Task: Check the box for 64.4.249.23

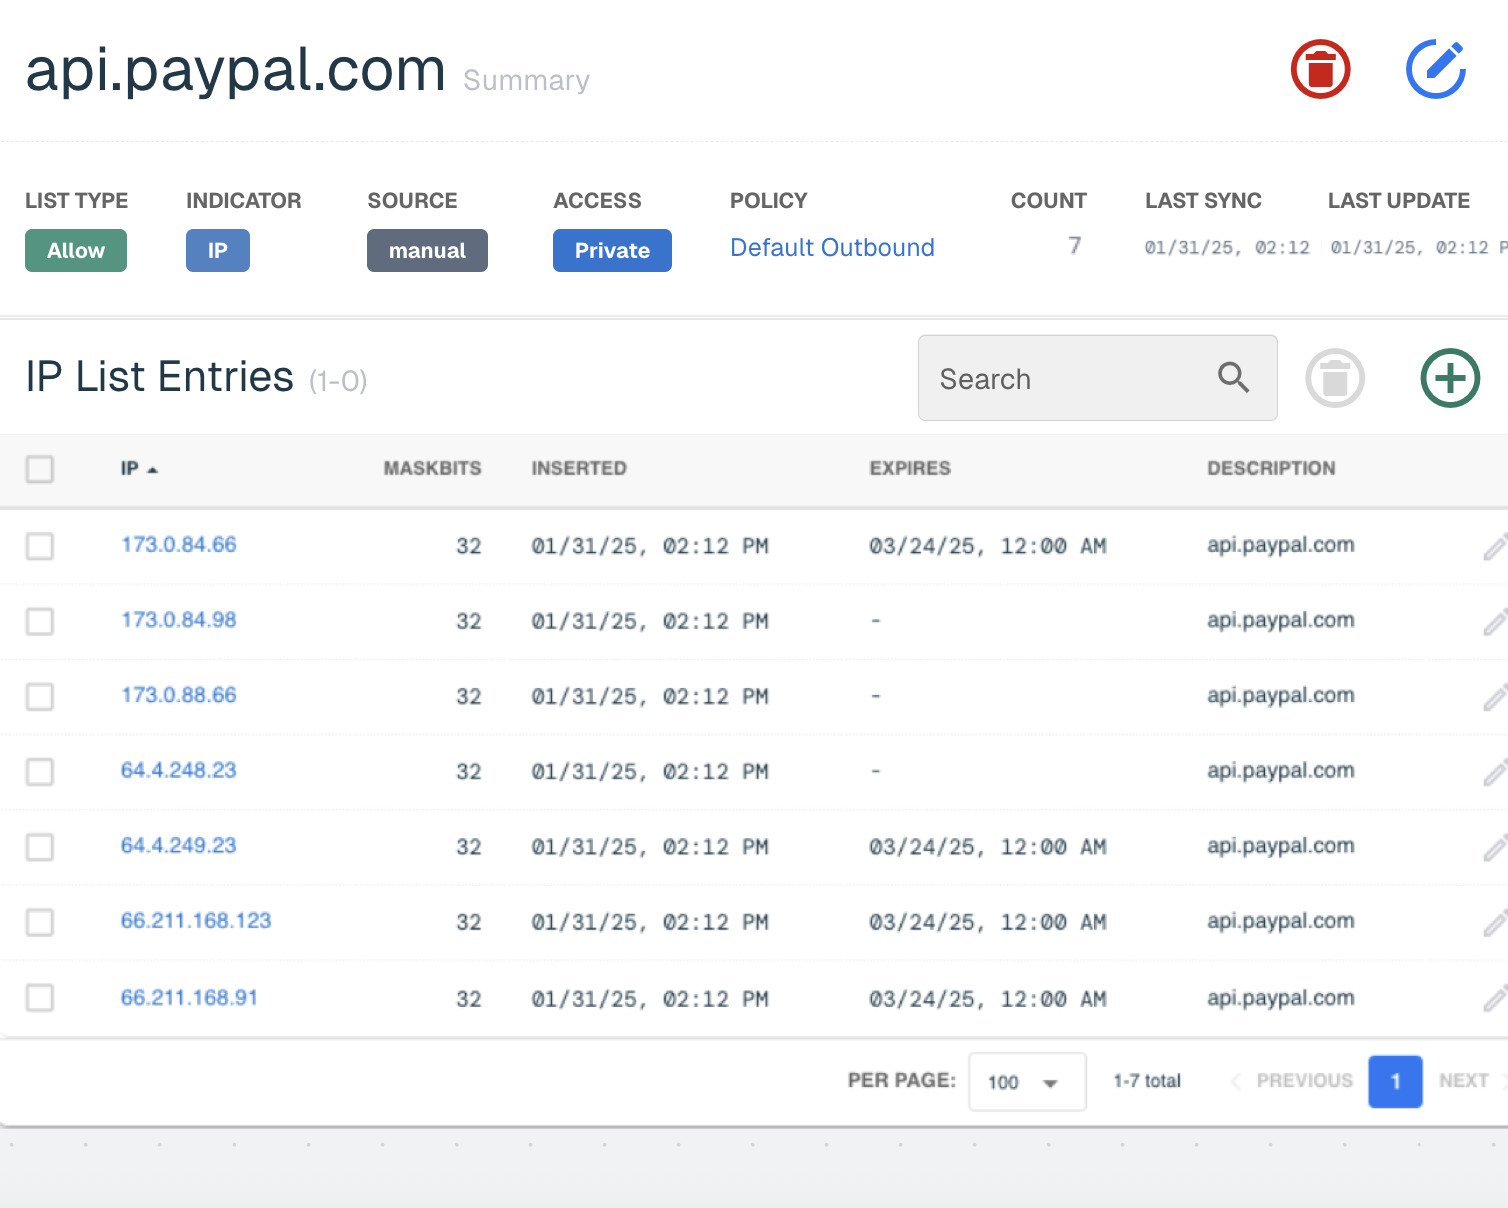Action: click(40, 847)
